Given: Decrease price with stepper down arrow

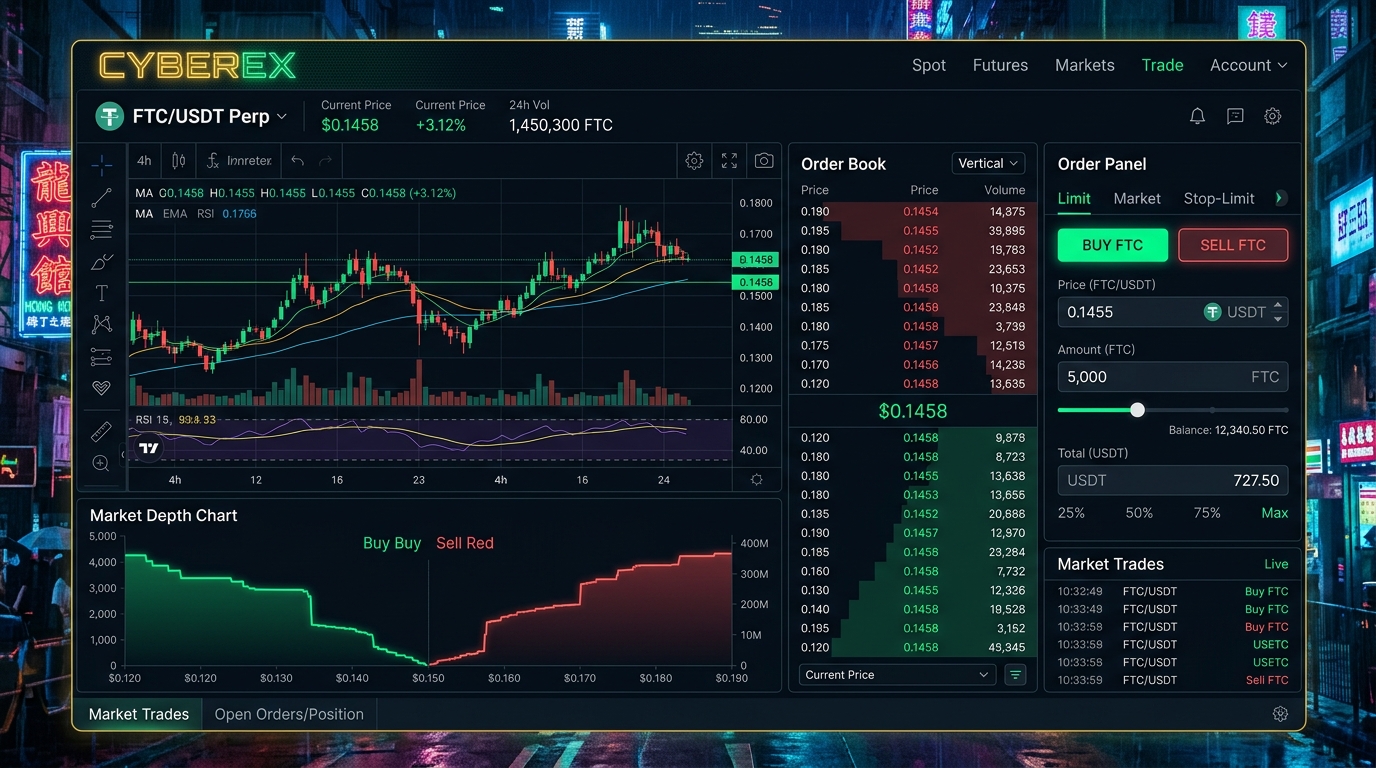Looking at the screenshot, I should [x=1278, y=319].
